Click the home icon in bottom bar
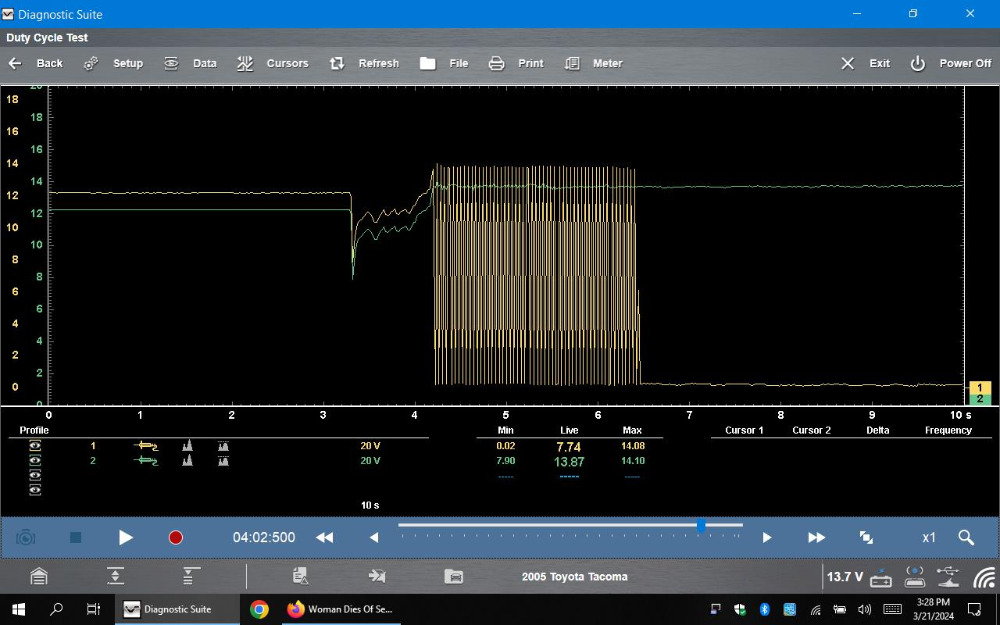 coord(39,576)
